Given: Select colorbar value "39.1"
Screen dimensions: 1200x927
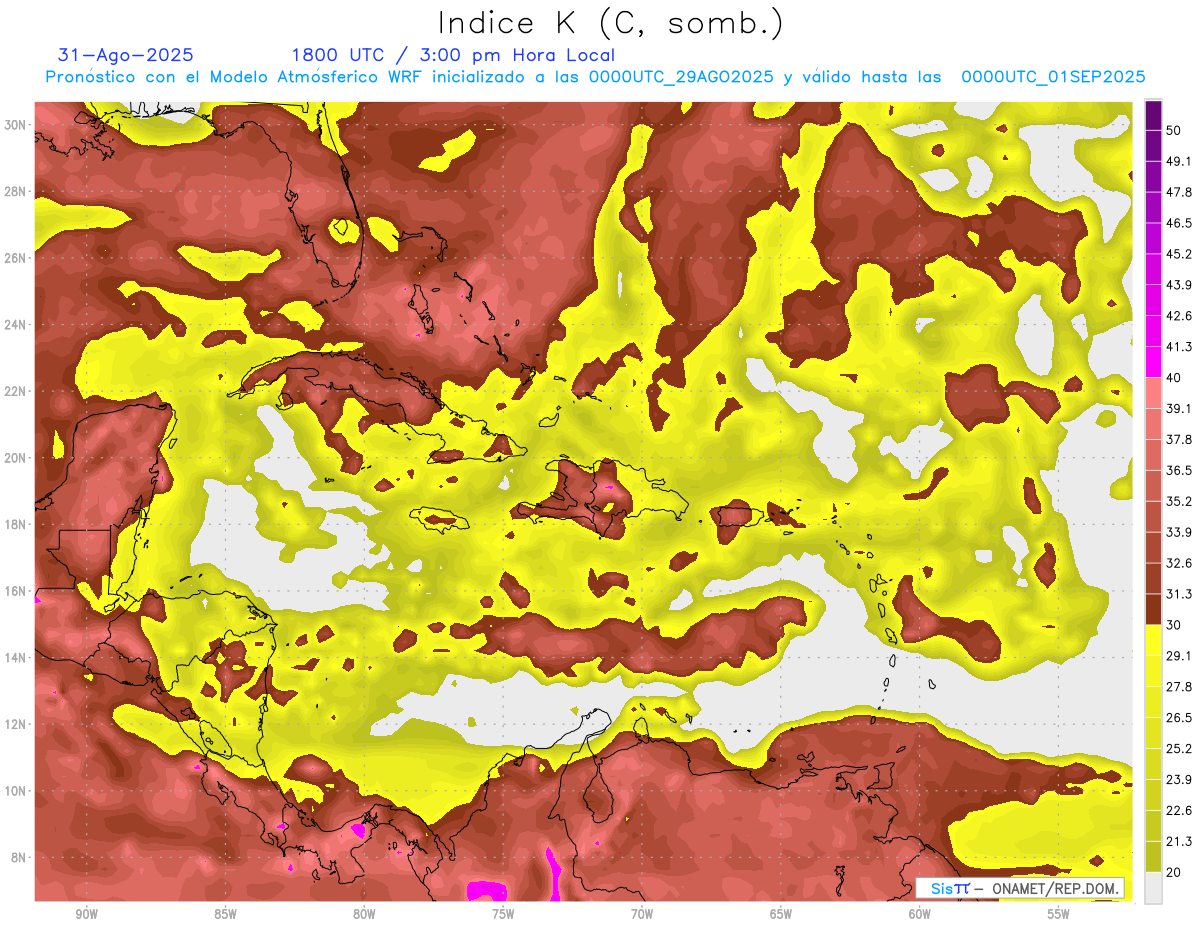Looking at the screenshot, I should [x=1179, y=408].
